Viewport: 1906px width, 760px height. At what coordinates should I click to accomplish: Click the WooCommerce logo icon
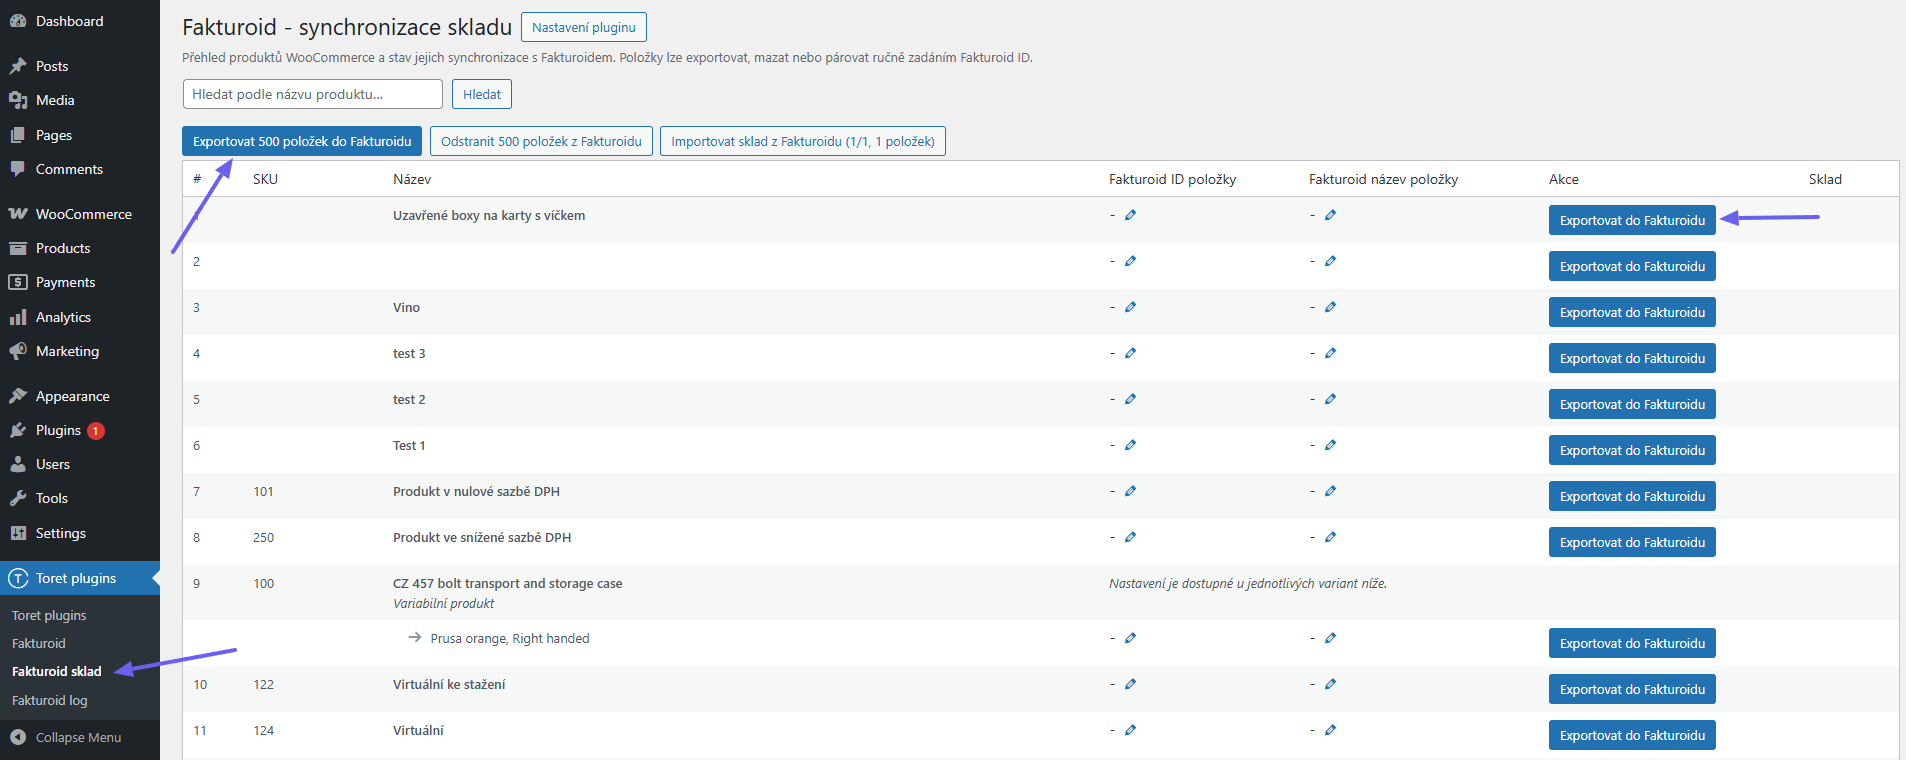(18, 214)
